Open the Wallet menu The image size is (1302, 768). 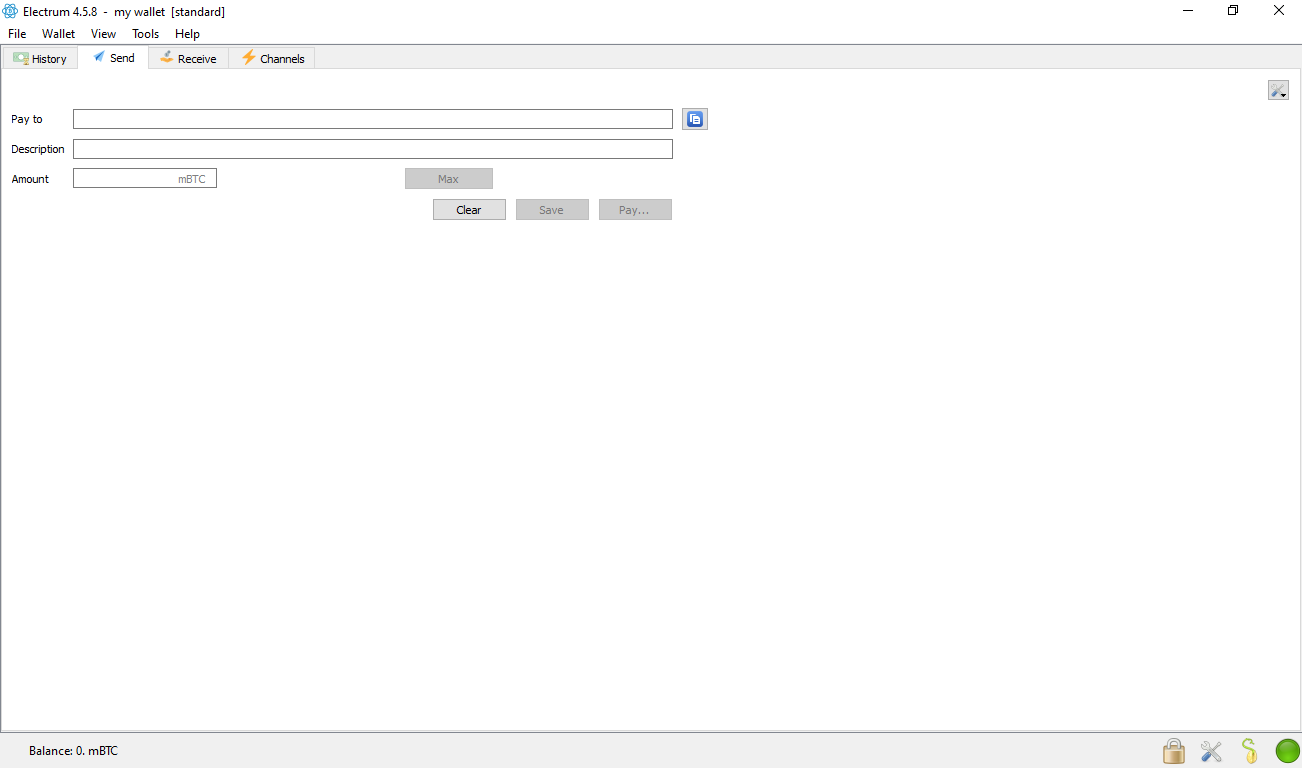tap(58, 34)
